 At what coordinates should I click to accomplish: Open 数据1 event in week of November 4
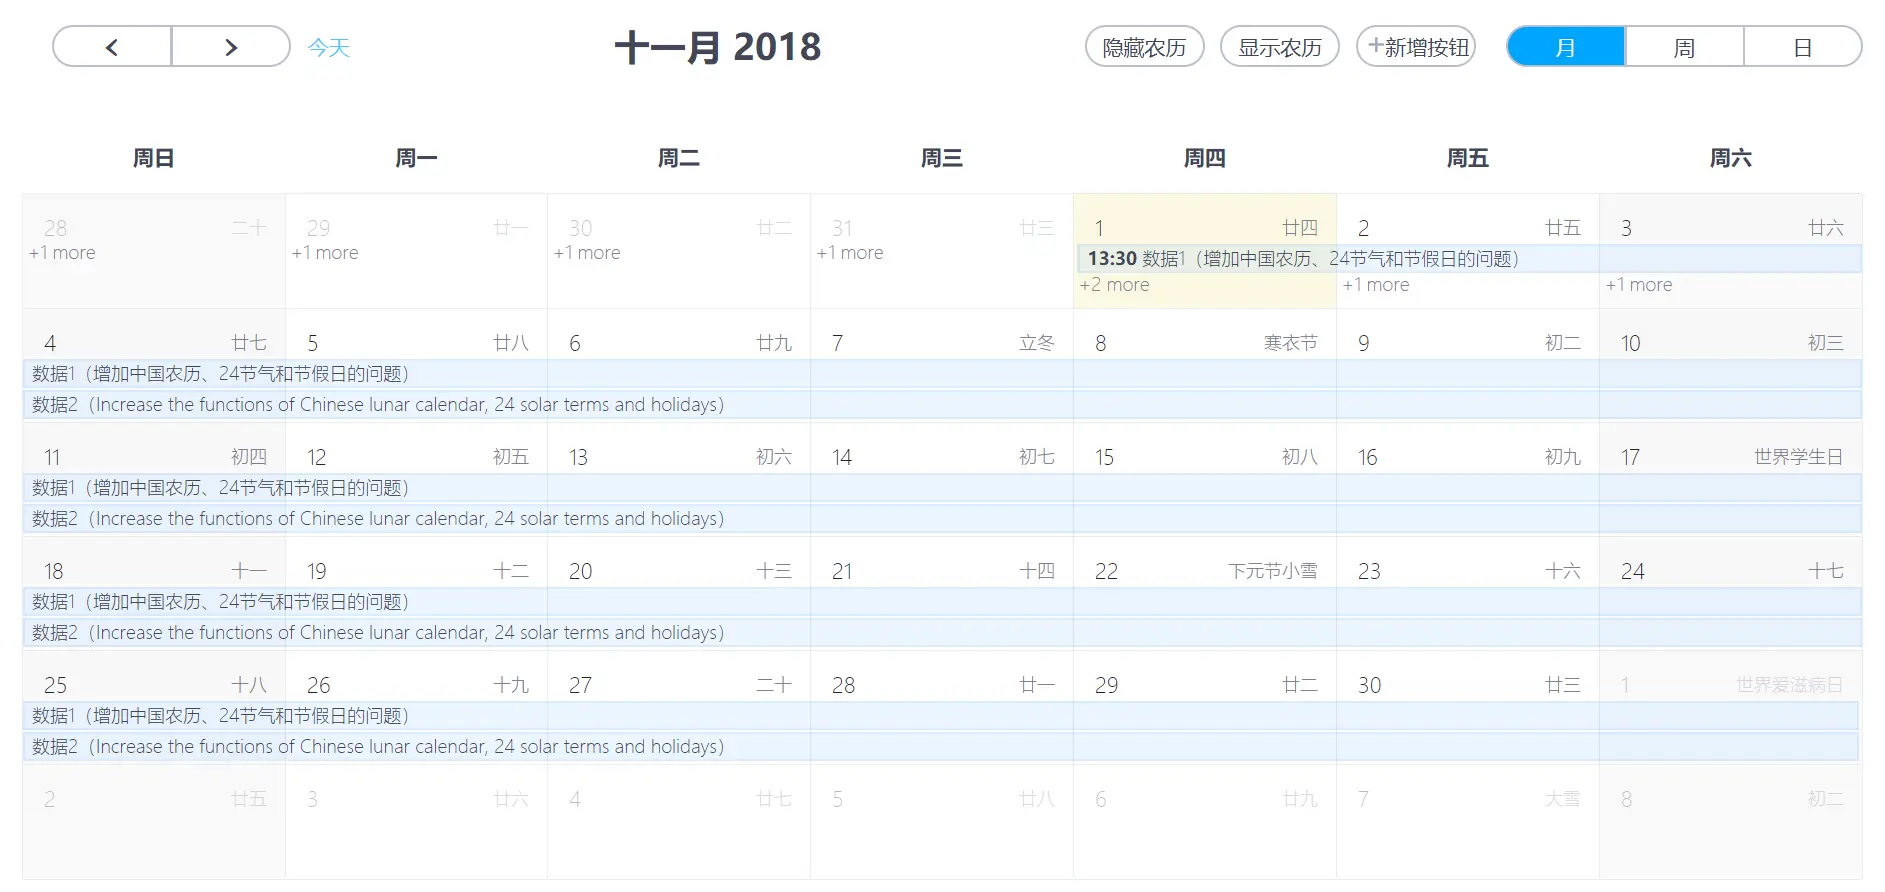coord(942,374)
